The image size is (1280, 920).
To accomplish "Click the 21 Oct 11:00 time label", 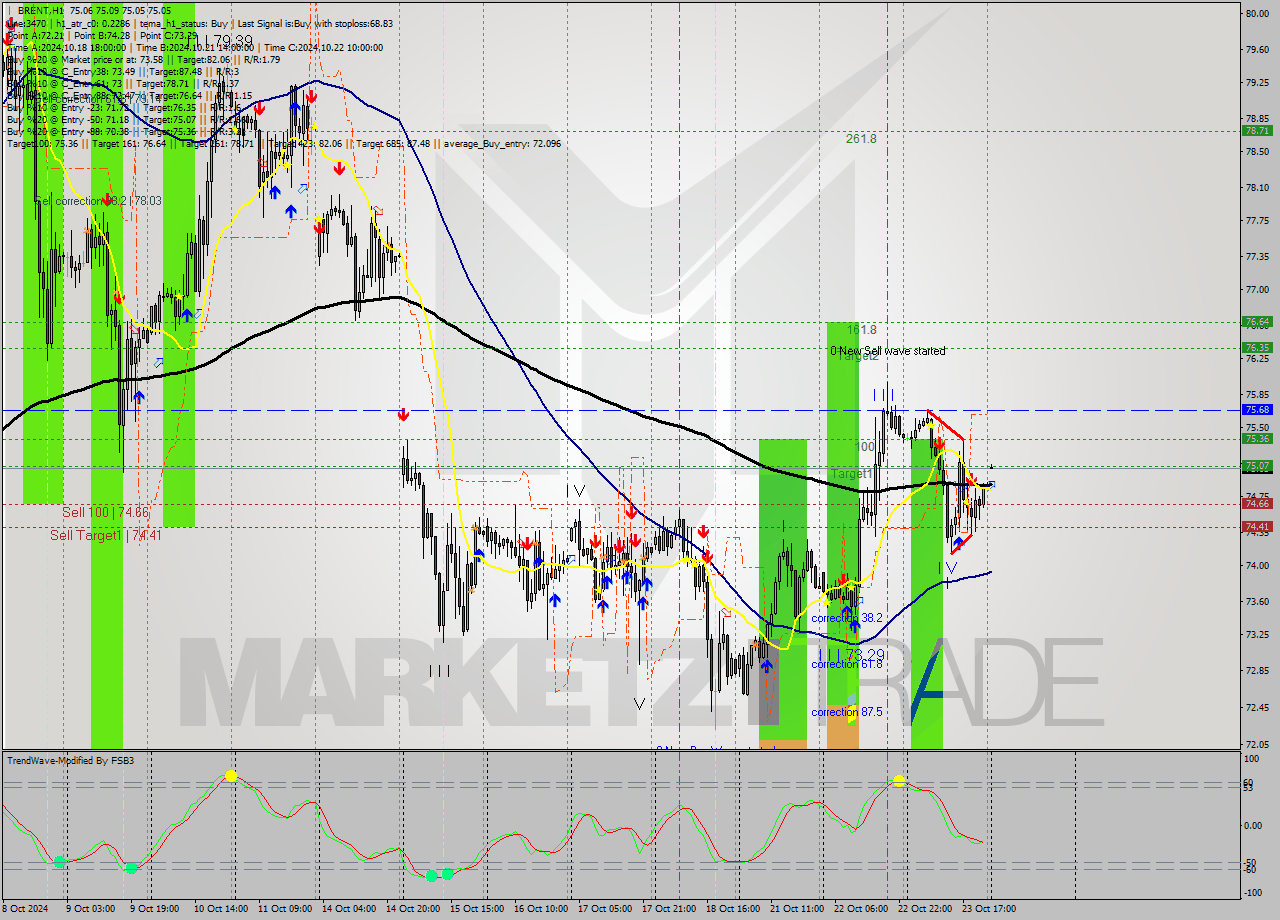I will (x=796, y=909).
